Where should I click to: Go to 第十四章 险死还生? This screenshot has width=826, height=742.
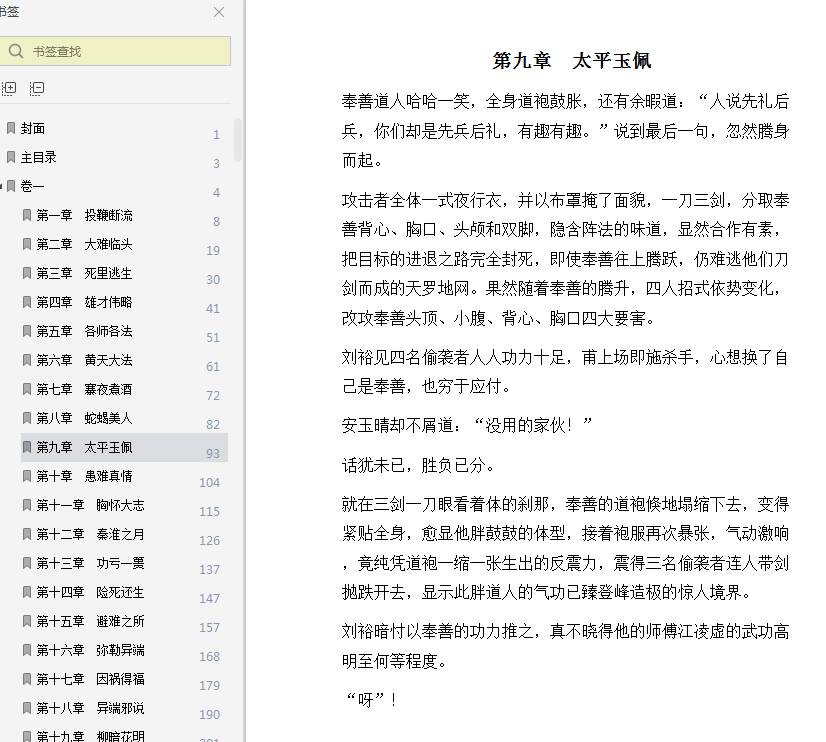coord(90,592)
